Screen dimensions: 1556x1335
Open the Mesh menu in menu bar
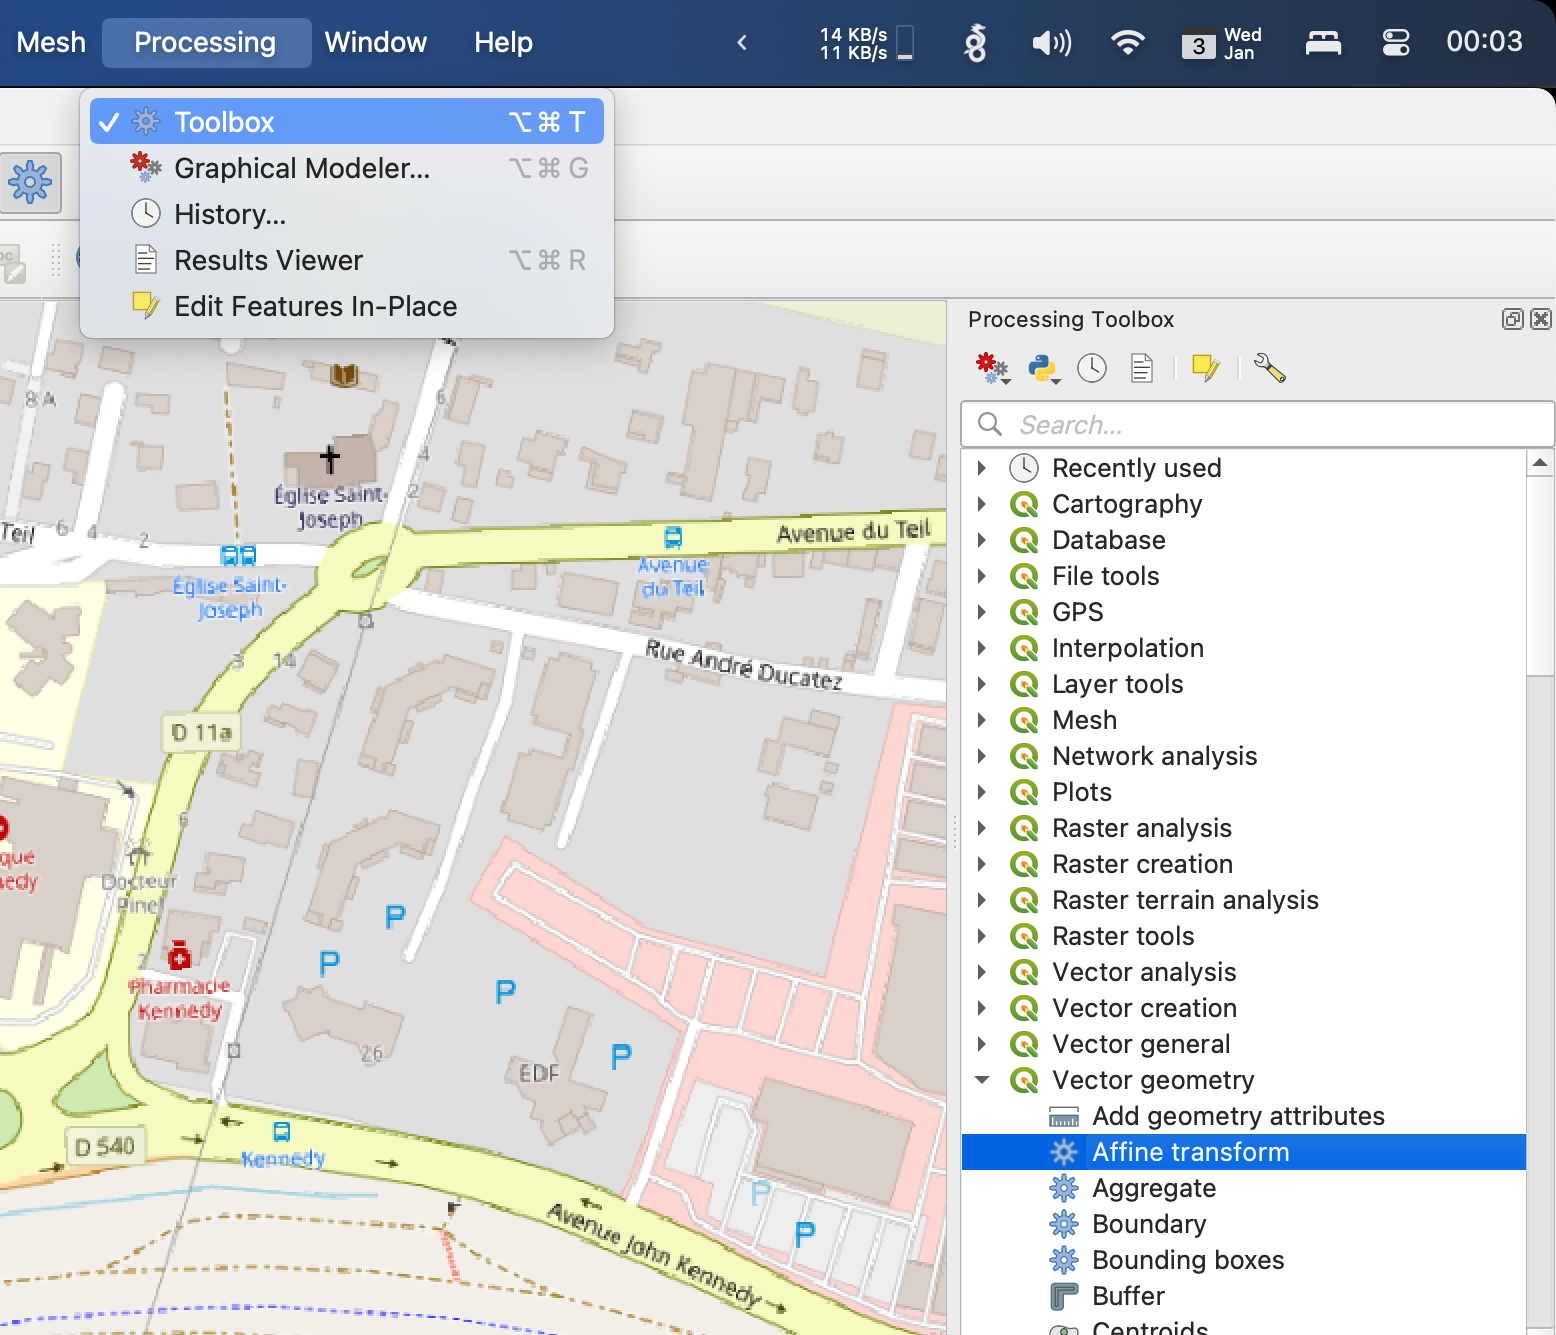point(51,42)
